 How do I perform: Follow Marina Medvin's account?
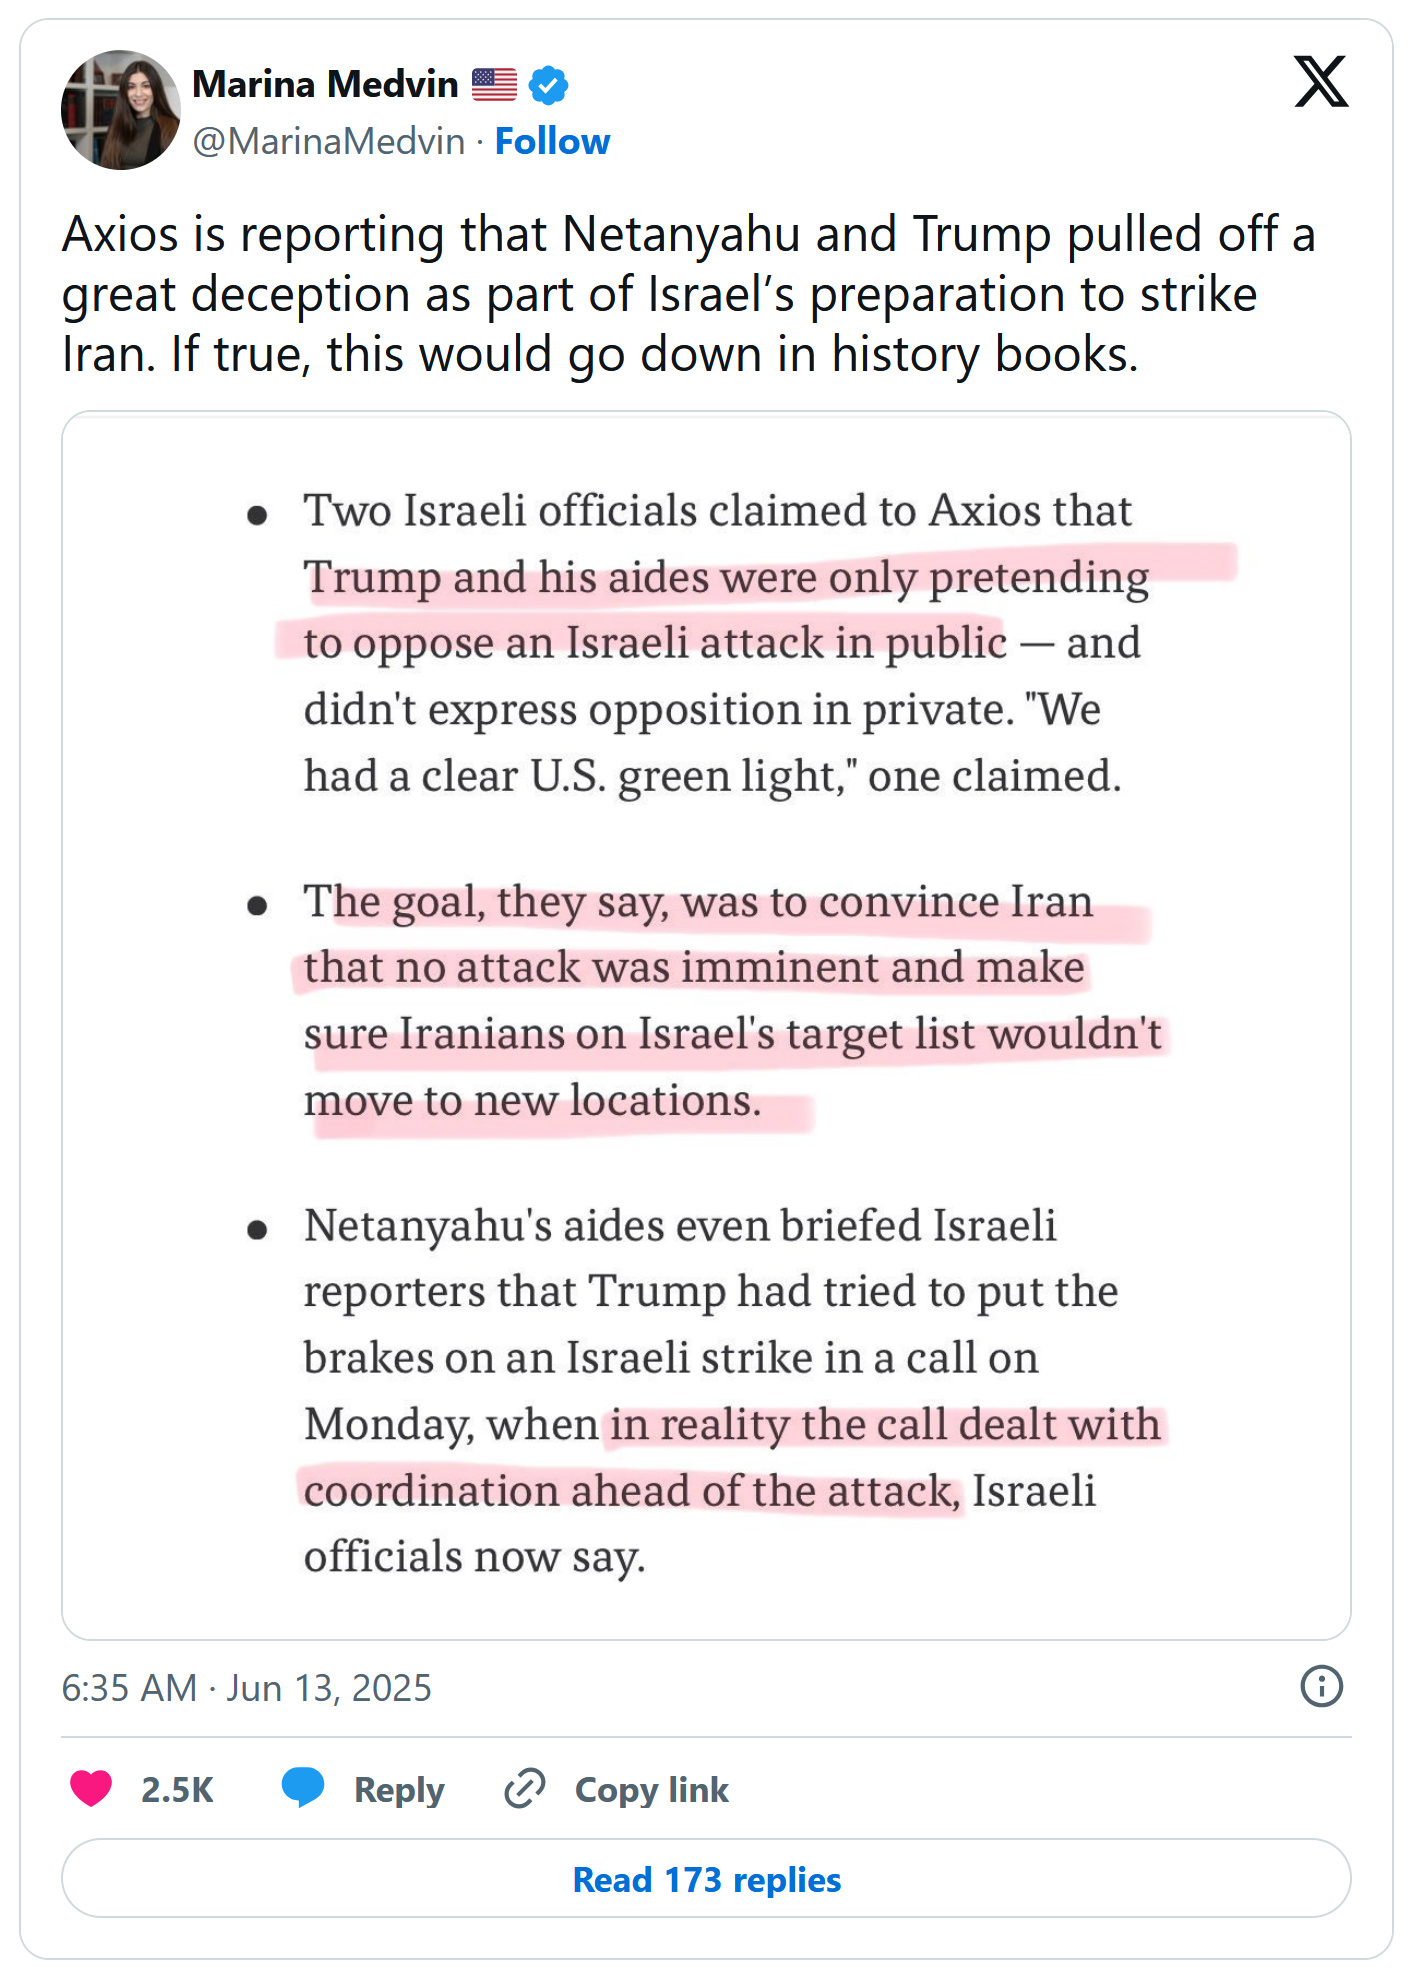552,142
